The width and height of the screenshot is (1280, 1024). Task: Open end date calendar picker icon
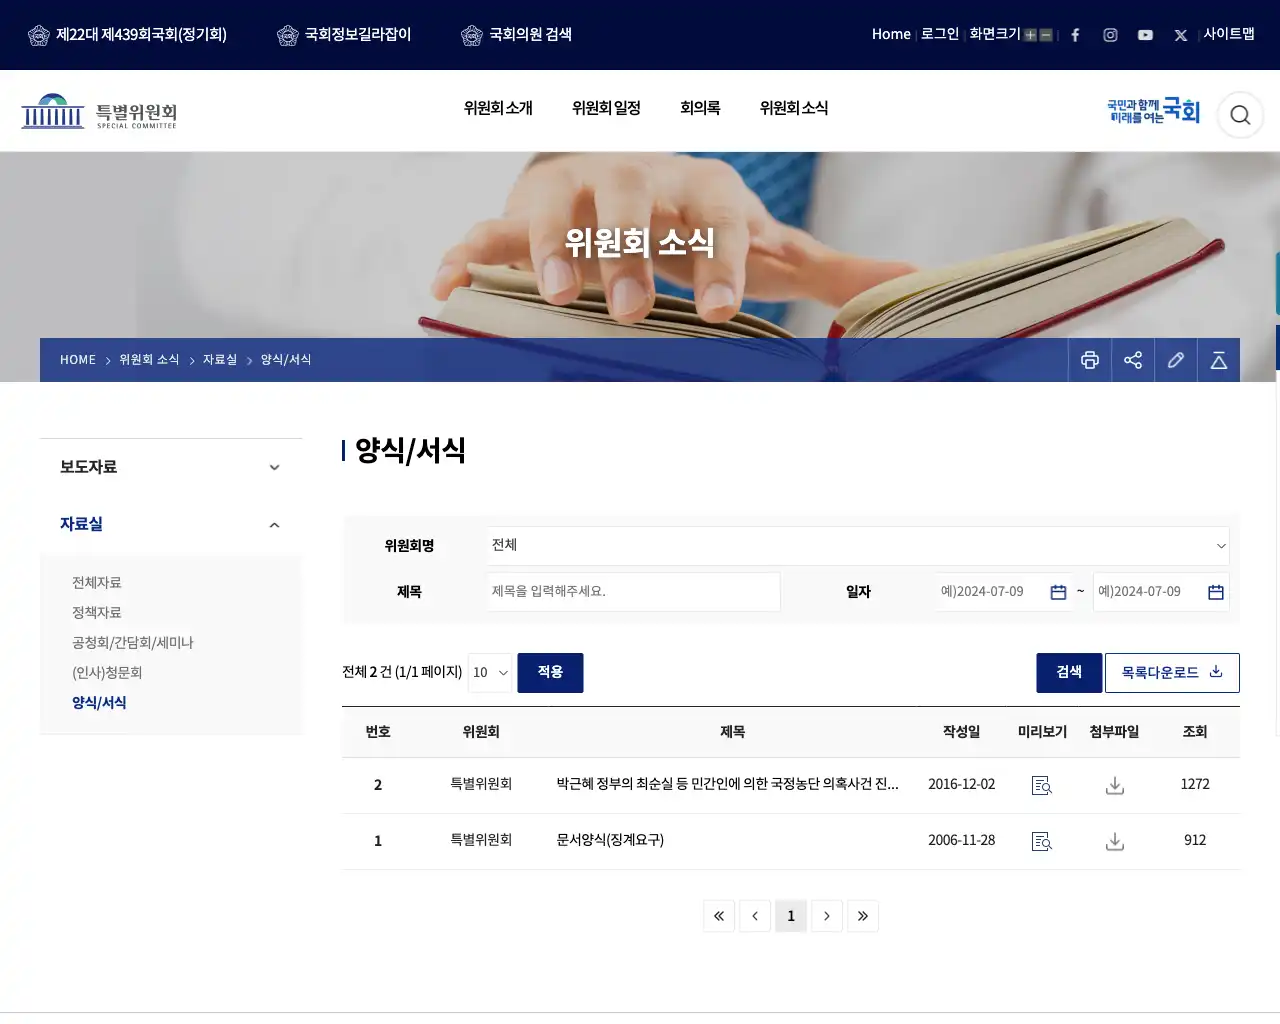[x=1216, y=592]
